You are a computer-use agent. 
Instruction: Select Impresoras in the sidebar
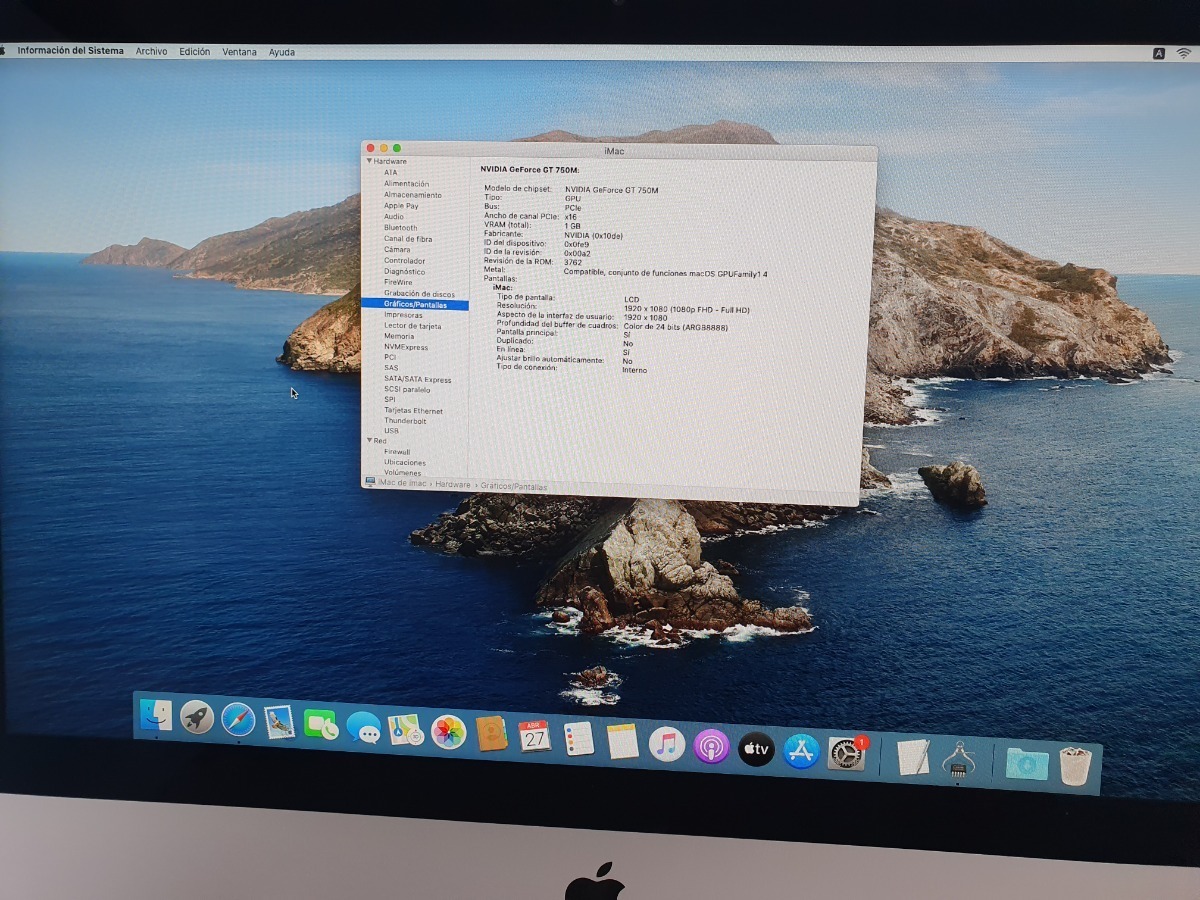coord(404,315)
